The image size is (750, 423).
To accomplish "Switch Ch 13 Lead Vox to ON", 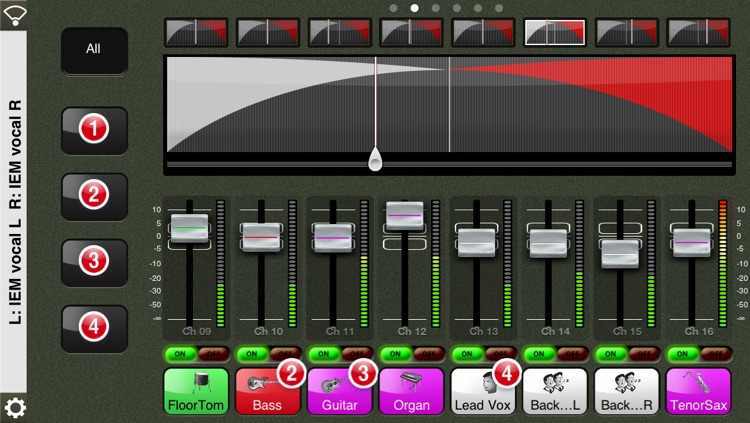I will pyautogui.click(x=467, y=354).
